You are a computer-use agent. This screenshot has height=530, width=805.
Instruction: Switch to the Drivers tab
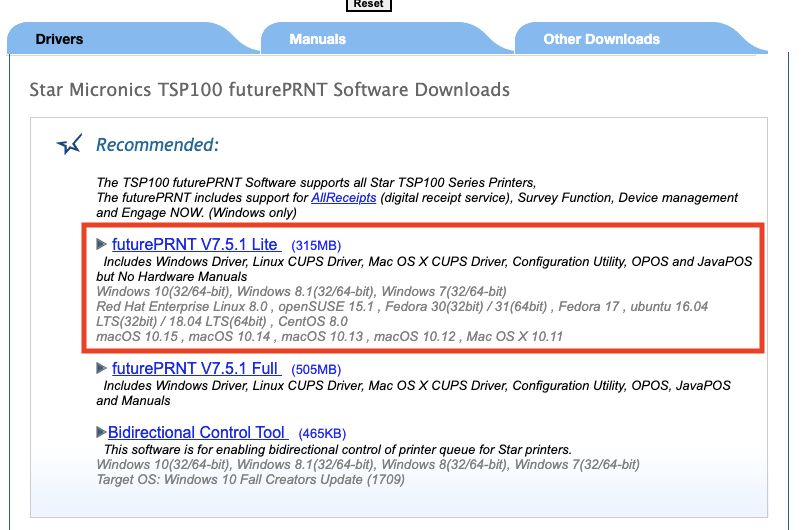tap(60, 39)
